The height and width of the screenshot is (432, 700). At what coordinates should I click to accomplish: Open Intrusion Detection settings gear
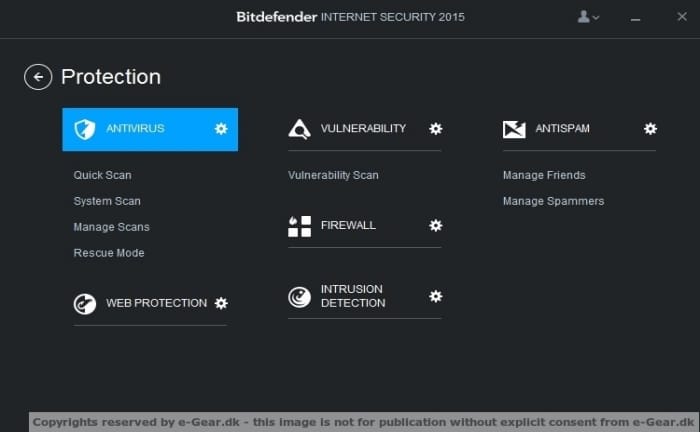(x=435, y=296)
